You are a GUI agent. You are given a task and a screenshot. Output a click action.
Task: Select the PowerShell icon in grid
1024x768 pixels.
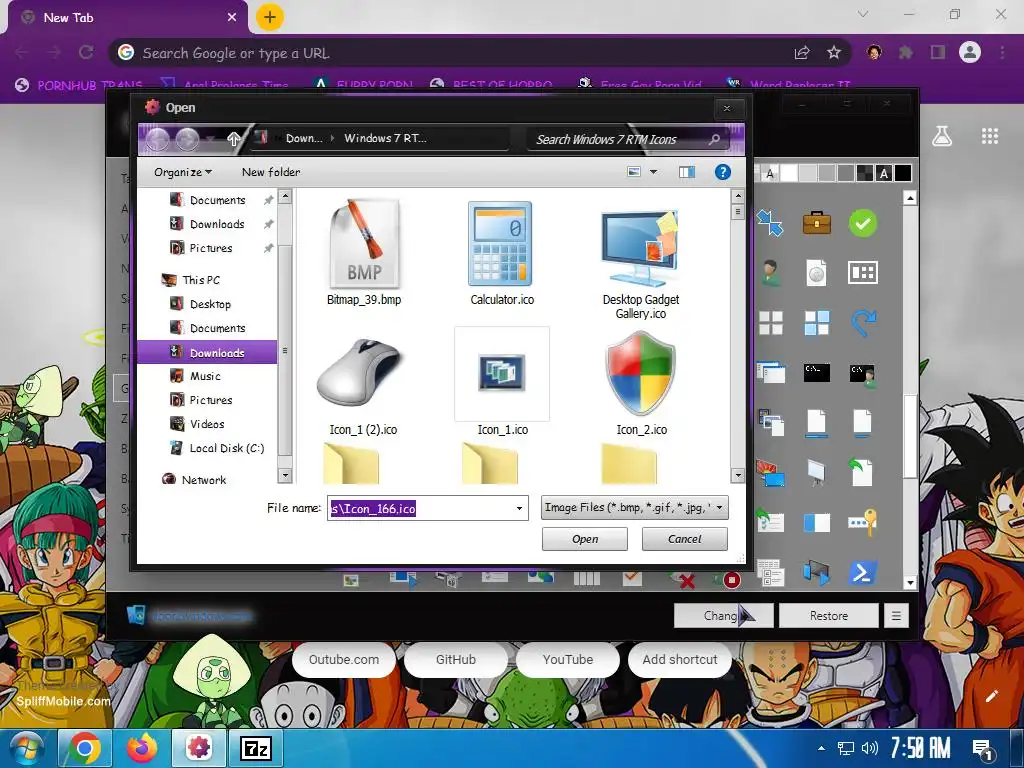pos(862,573)
